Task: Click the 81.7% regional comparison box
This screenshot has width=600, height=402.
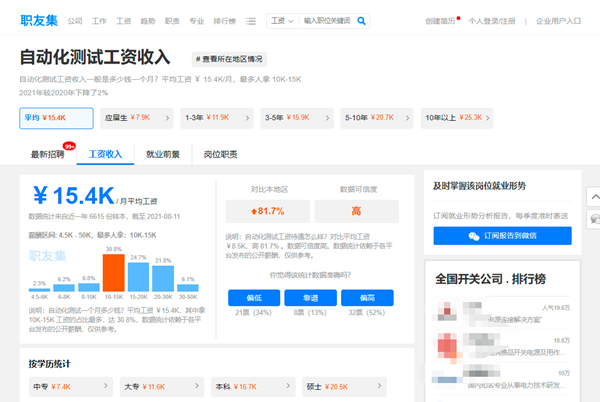Action: coord(267,211)
